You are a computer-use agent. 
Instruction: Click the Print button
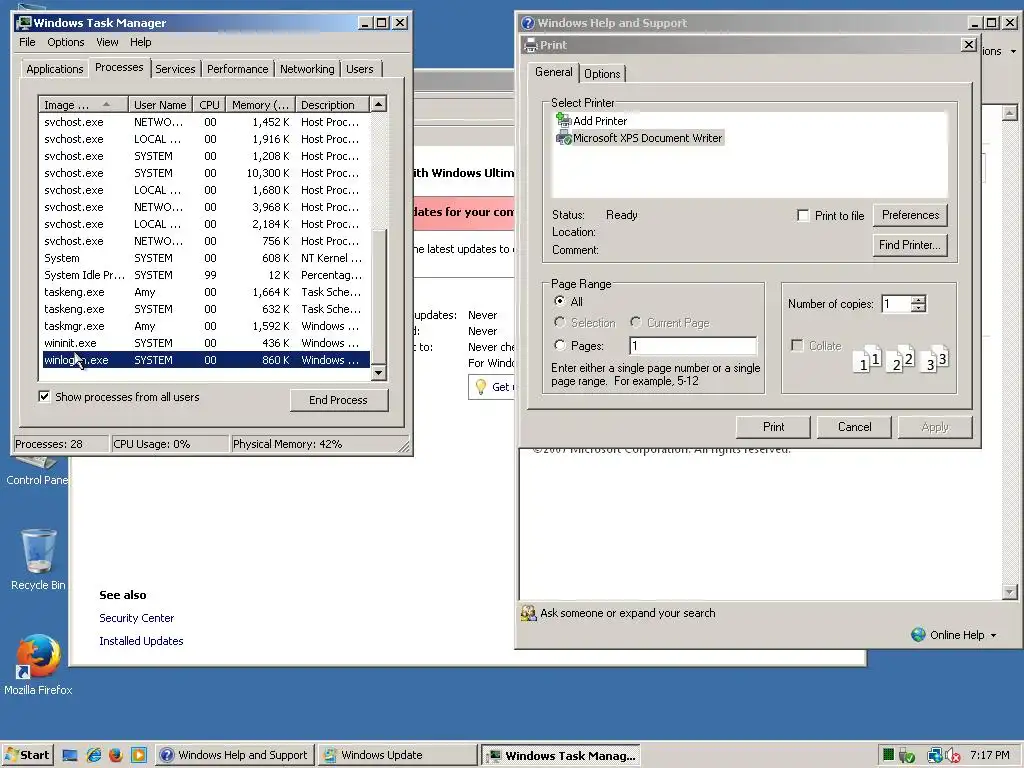tap(773, 426)
